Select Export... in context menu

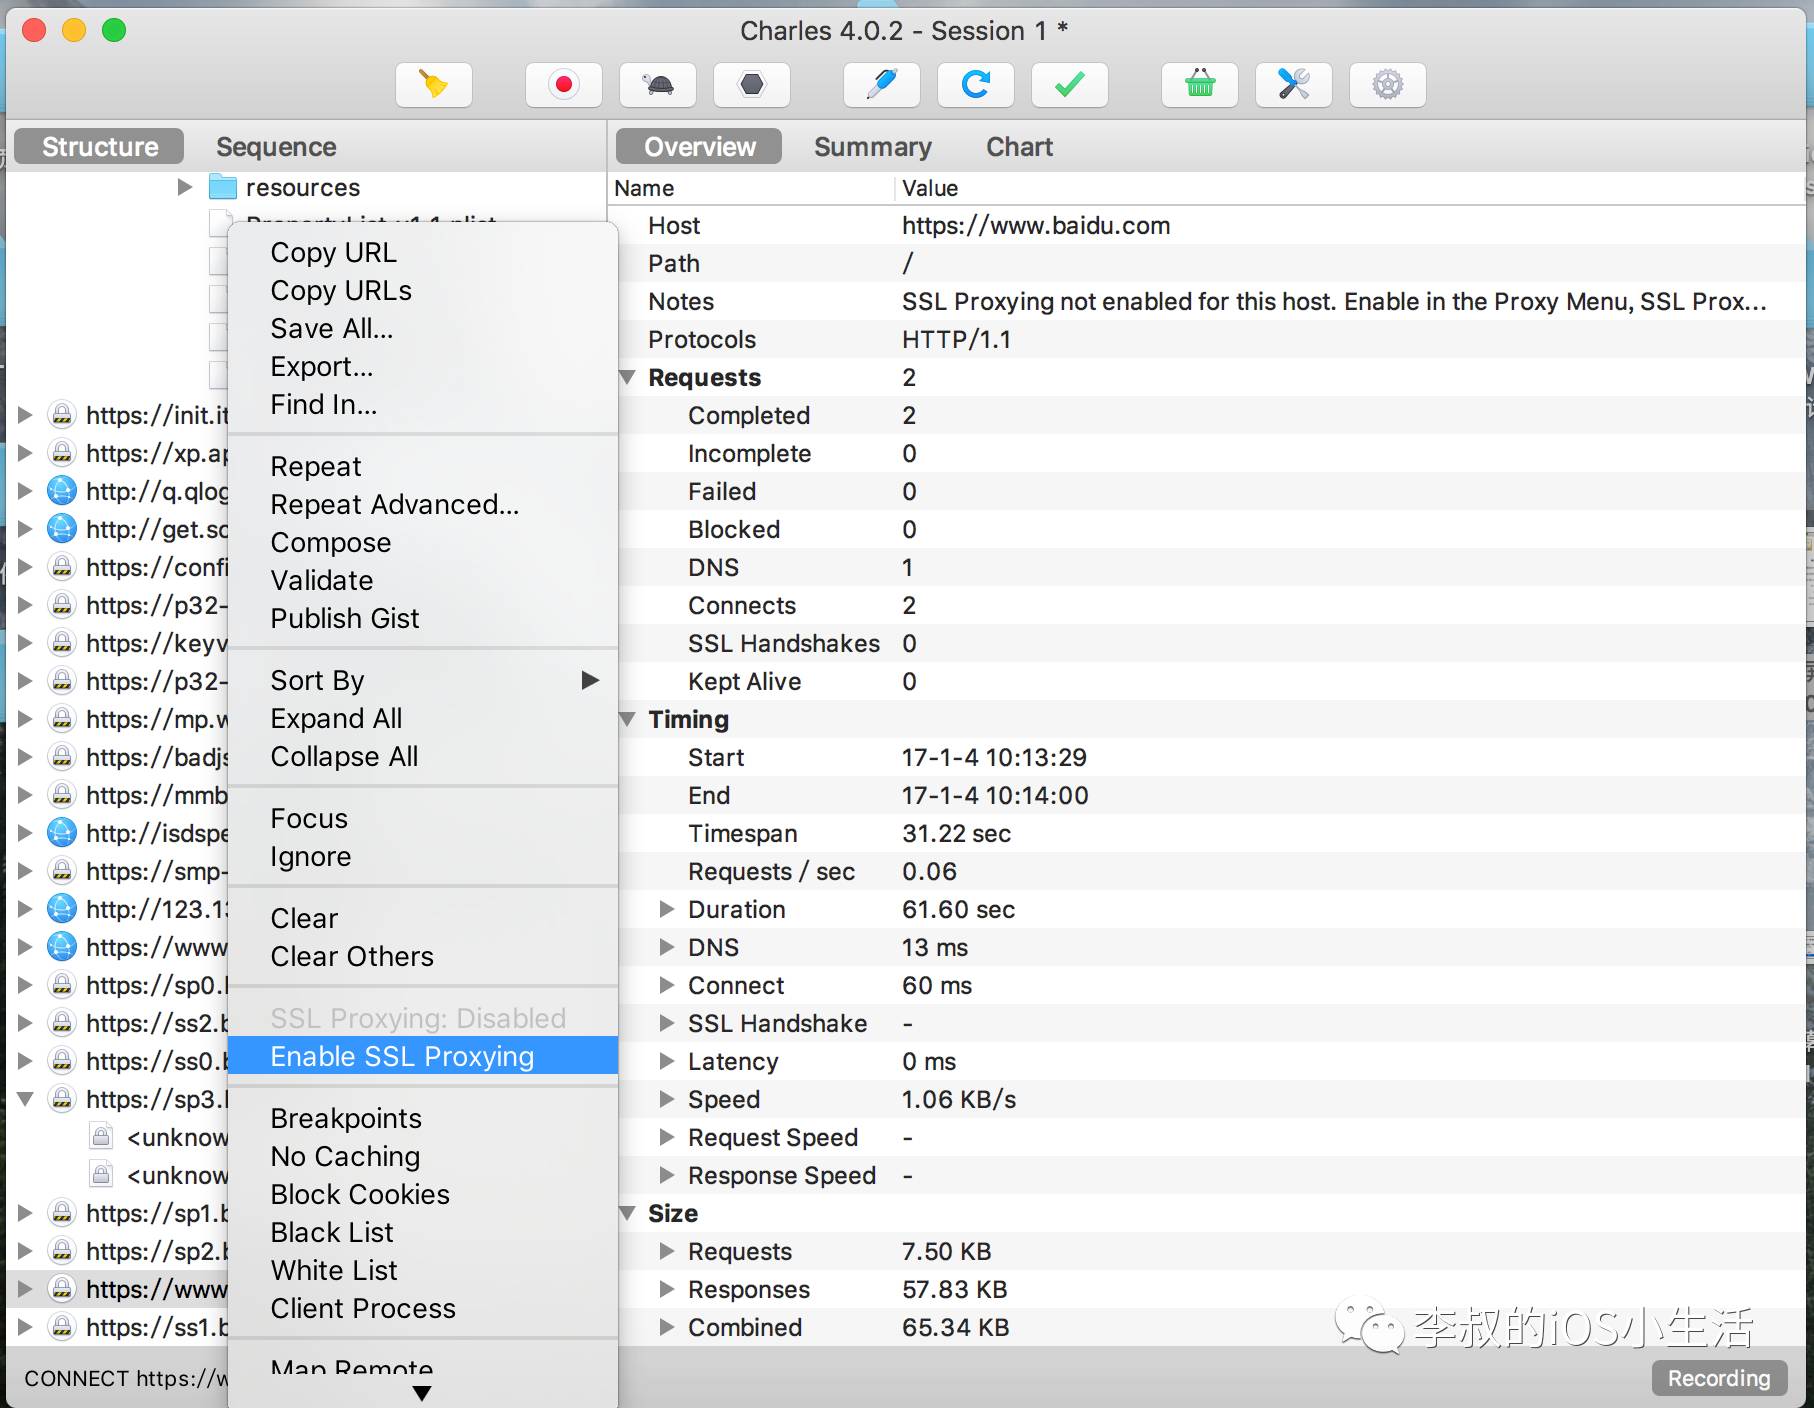(423, 367)
